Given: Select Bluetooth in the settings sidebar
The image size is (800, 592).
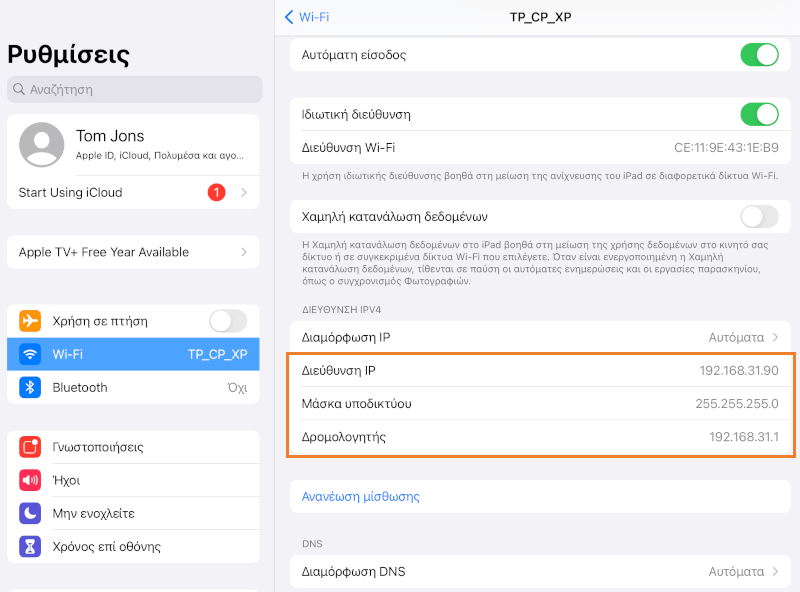Looking at the screenshot, I should point(133,387).
